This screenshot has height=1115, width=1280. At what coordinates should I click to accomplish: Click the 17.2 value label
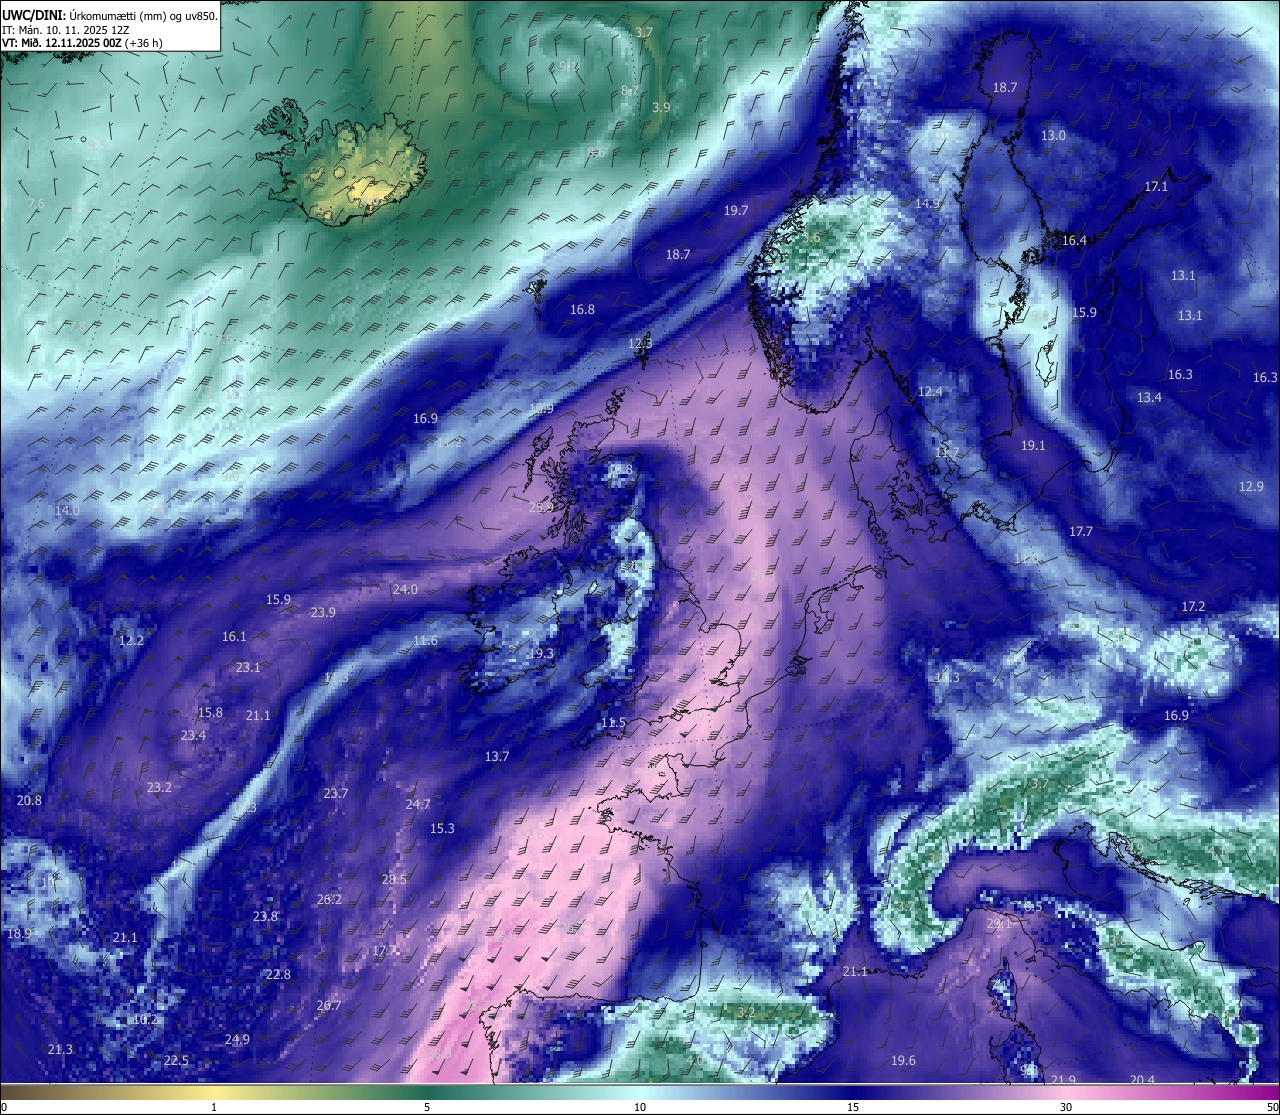pos(1193,606)
